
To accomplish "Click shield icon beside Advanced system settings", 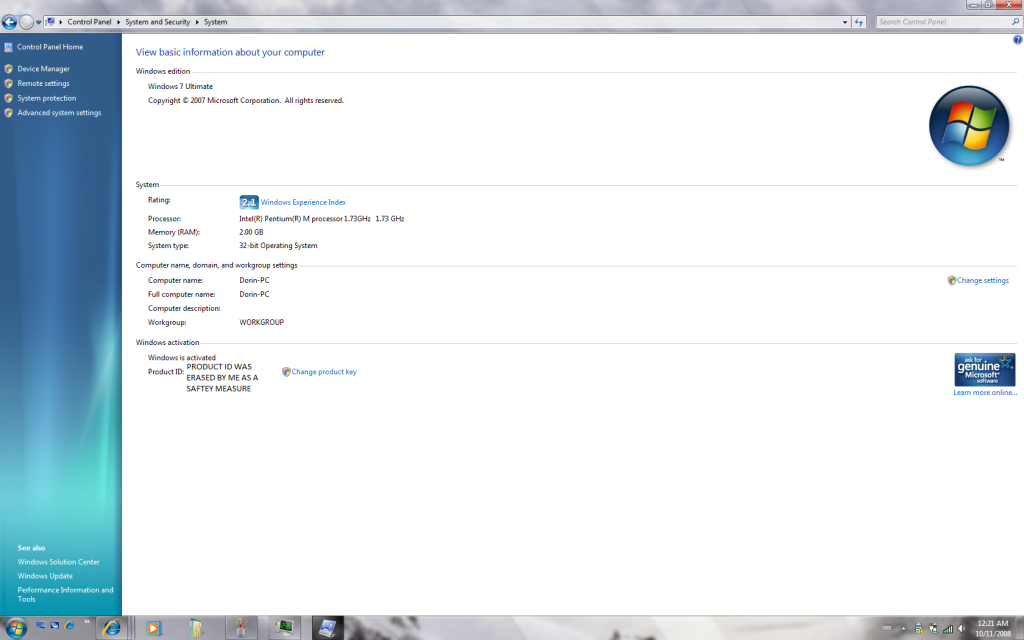I will (x=8, y=113).
